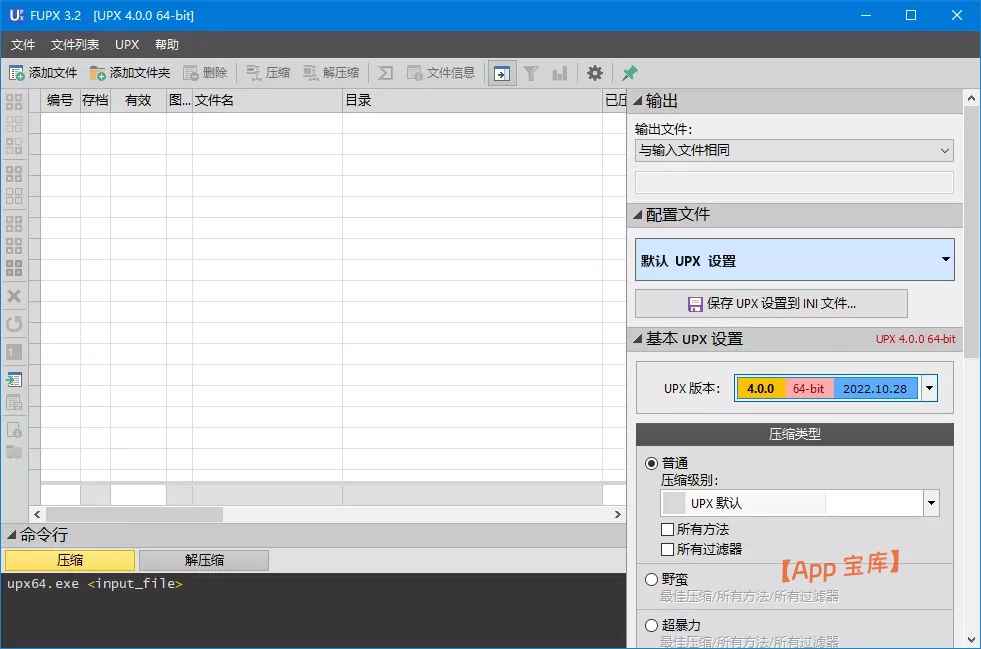Select the 野蛮 compression radio button
The image size is (981, 649).
point(652,579)
